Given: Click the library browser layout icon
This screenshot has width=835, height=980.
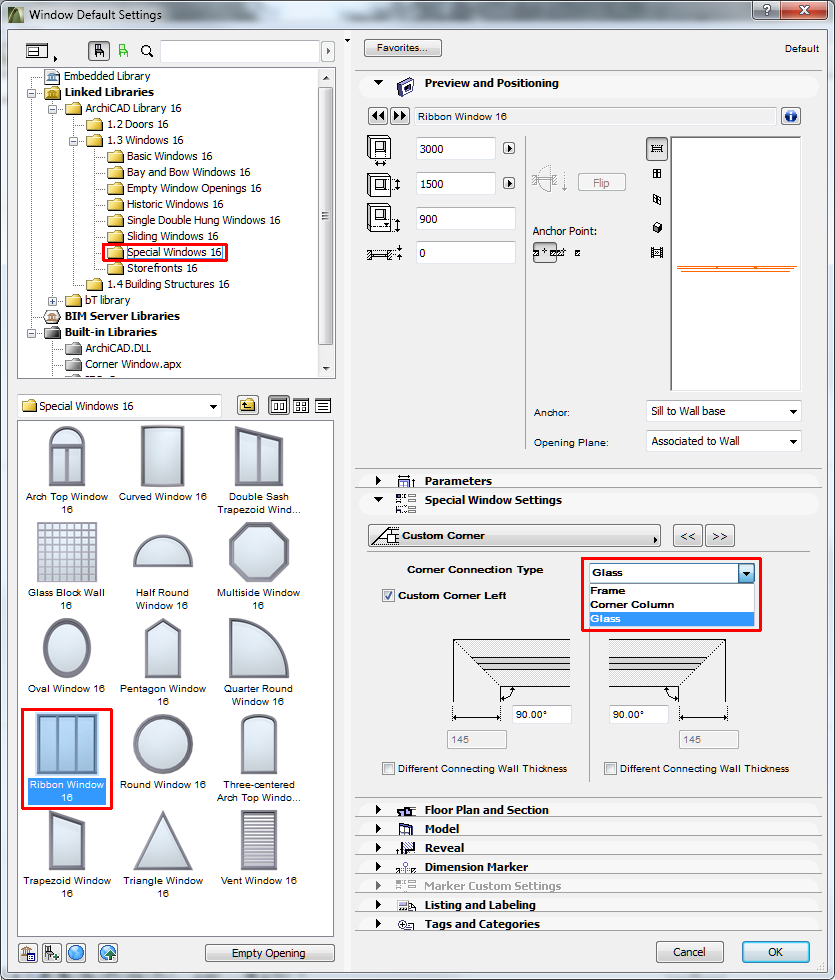Looking at the screenshot, I should tap(38, 51).
